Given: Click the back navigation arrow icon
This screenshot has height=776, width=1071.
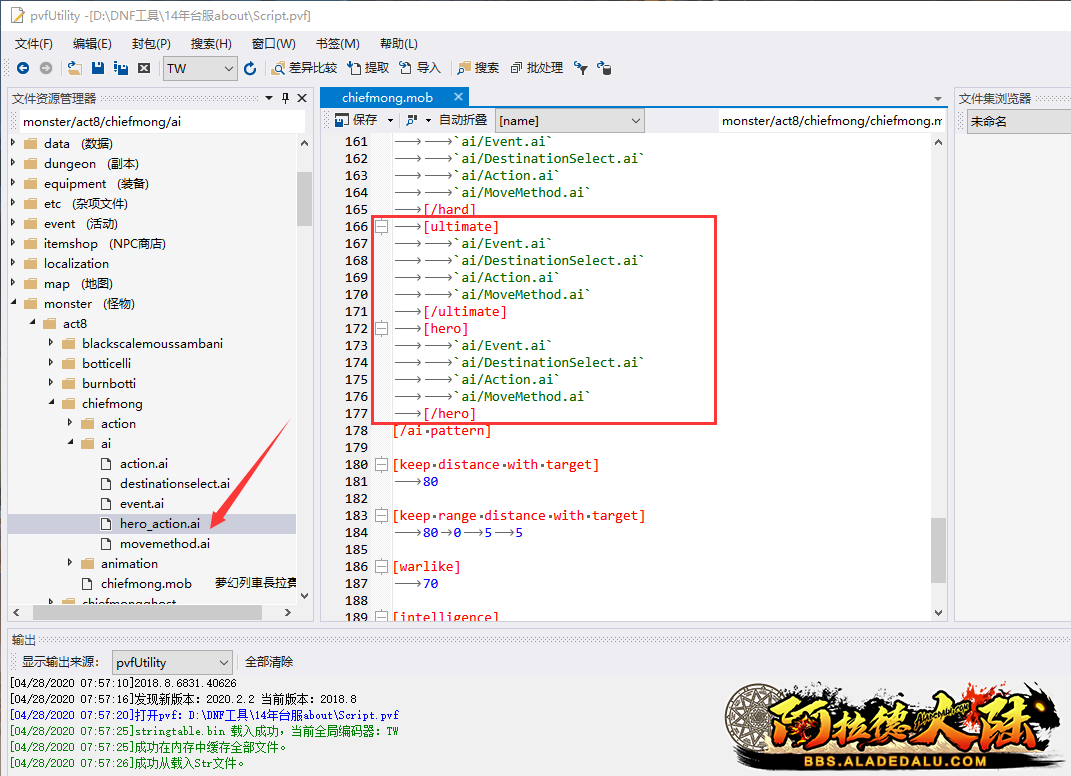Looking at the screenshot, I should pyautogui.click(x=23, y=68).
